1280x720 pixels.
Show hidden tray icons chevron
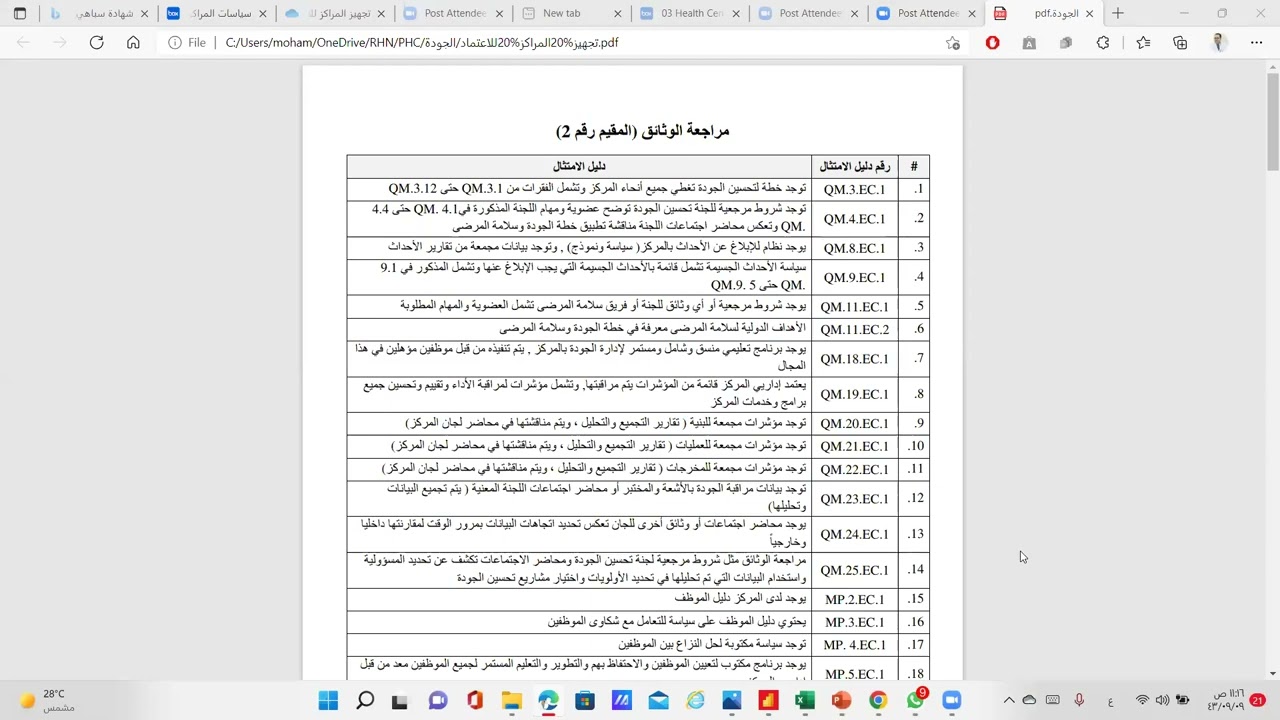1009,701
